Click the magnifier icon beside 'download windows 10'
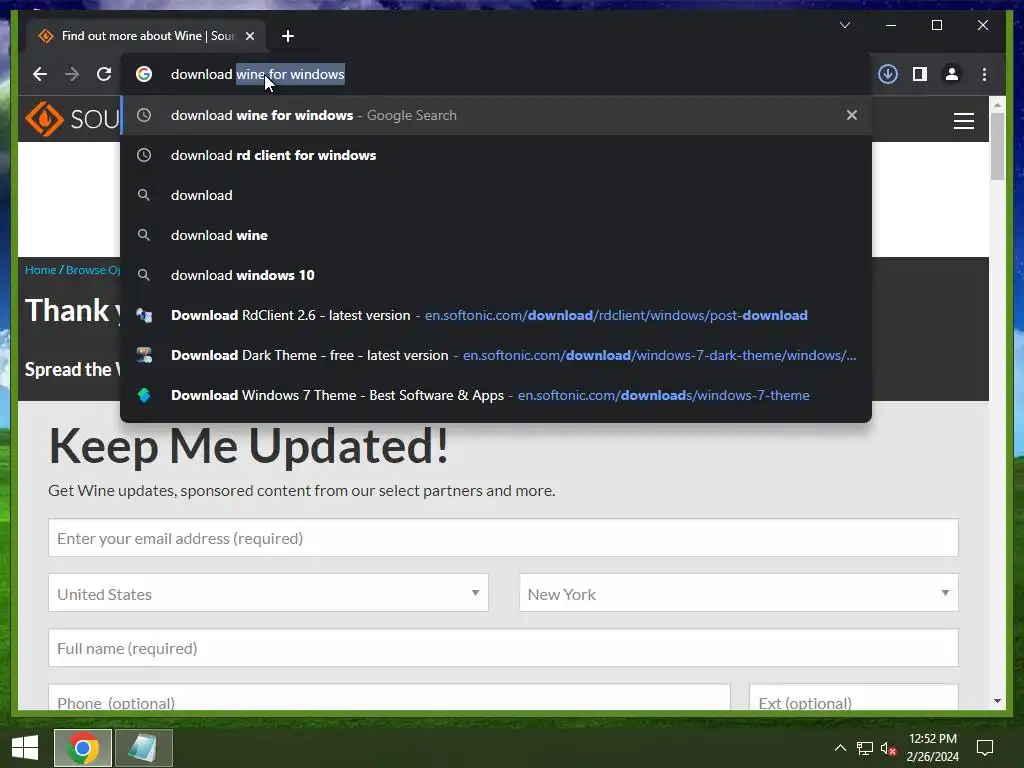 tap(144, 275)
